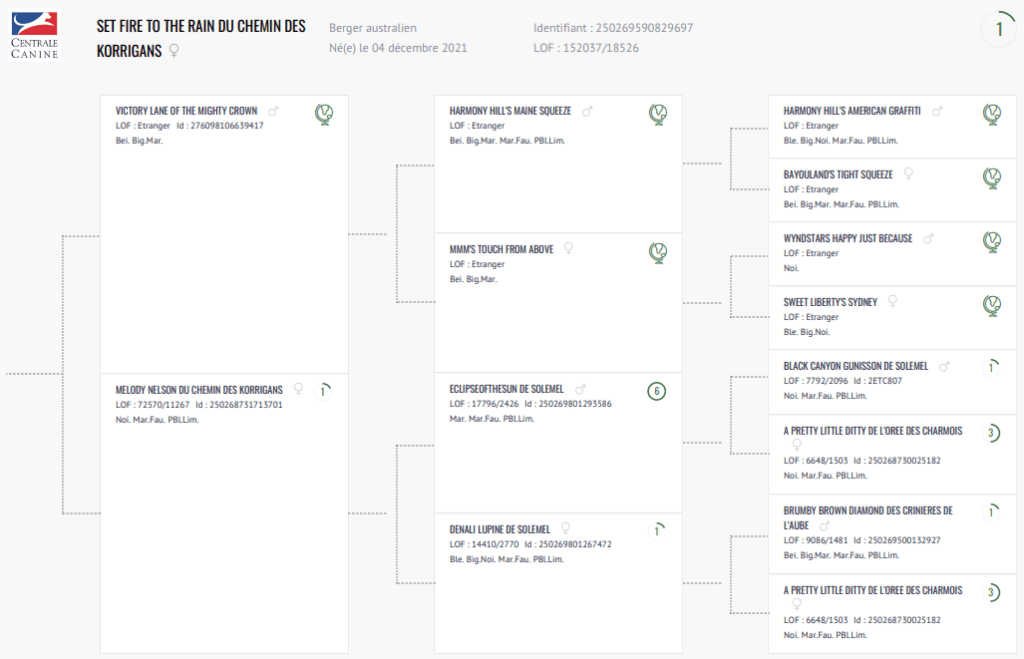Image resolution: width=1024 pixels, height=659 pixels.
Task: Click the green badge icon on Harmony Hill's Maine Squeeze
Action: [x=658, y=114]
